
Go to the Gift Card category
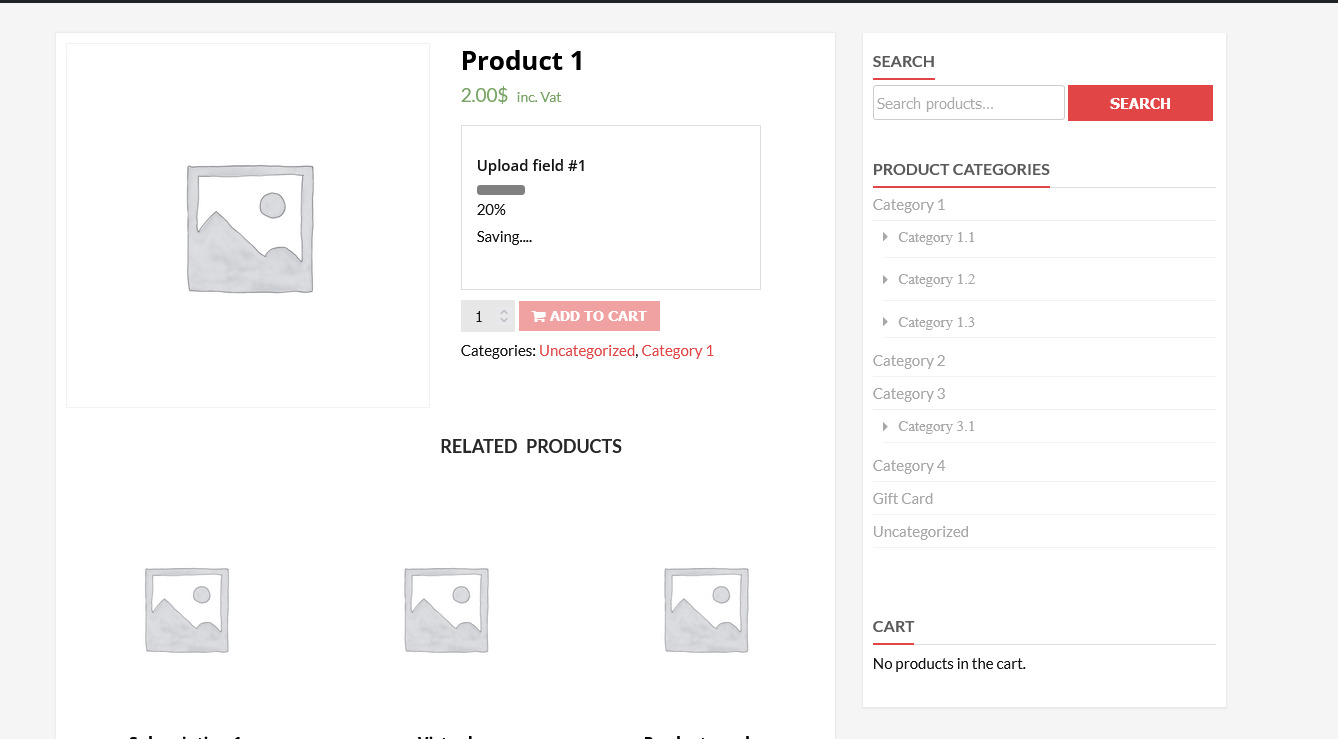903,499
